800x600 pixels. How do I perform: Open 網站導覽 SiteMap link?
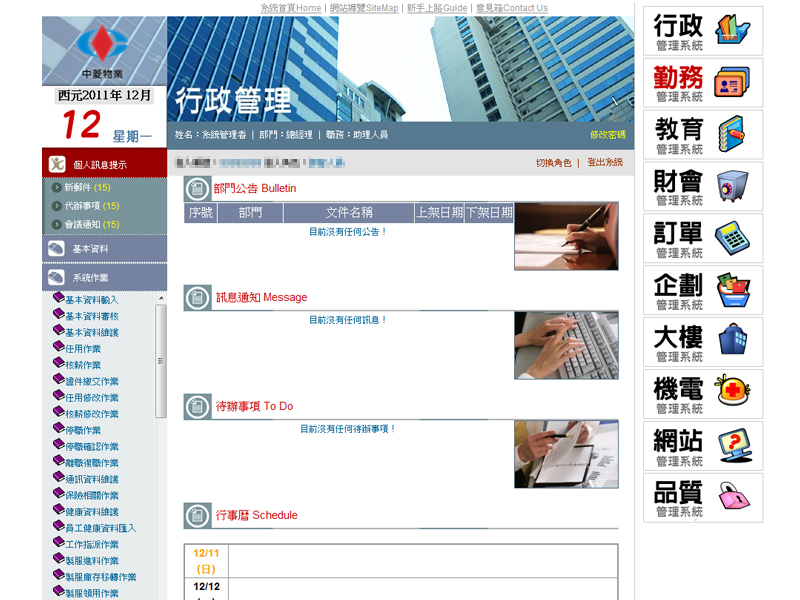364,8
